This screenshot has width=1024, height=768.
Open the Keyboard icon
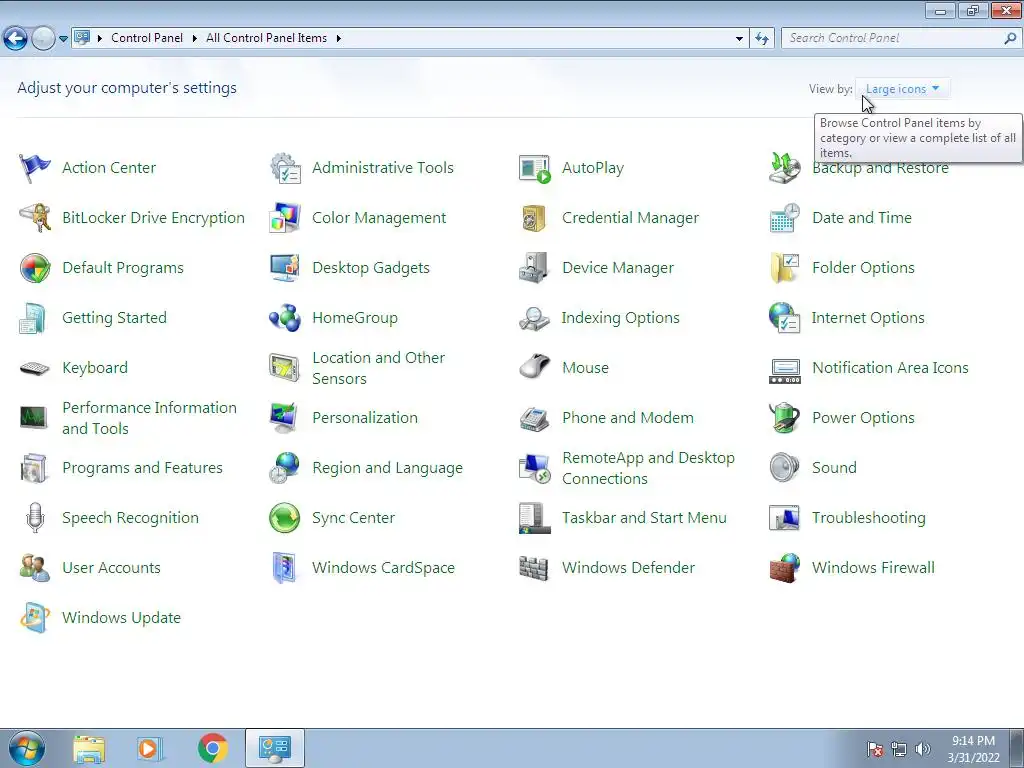click(x=35, y=368)
